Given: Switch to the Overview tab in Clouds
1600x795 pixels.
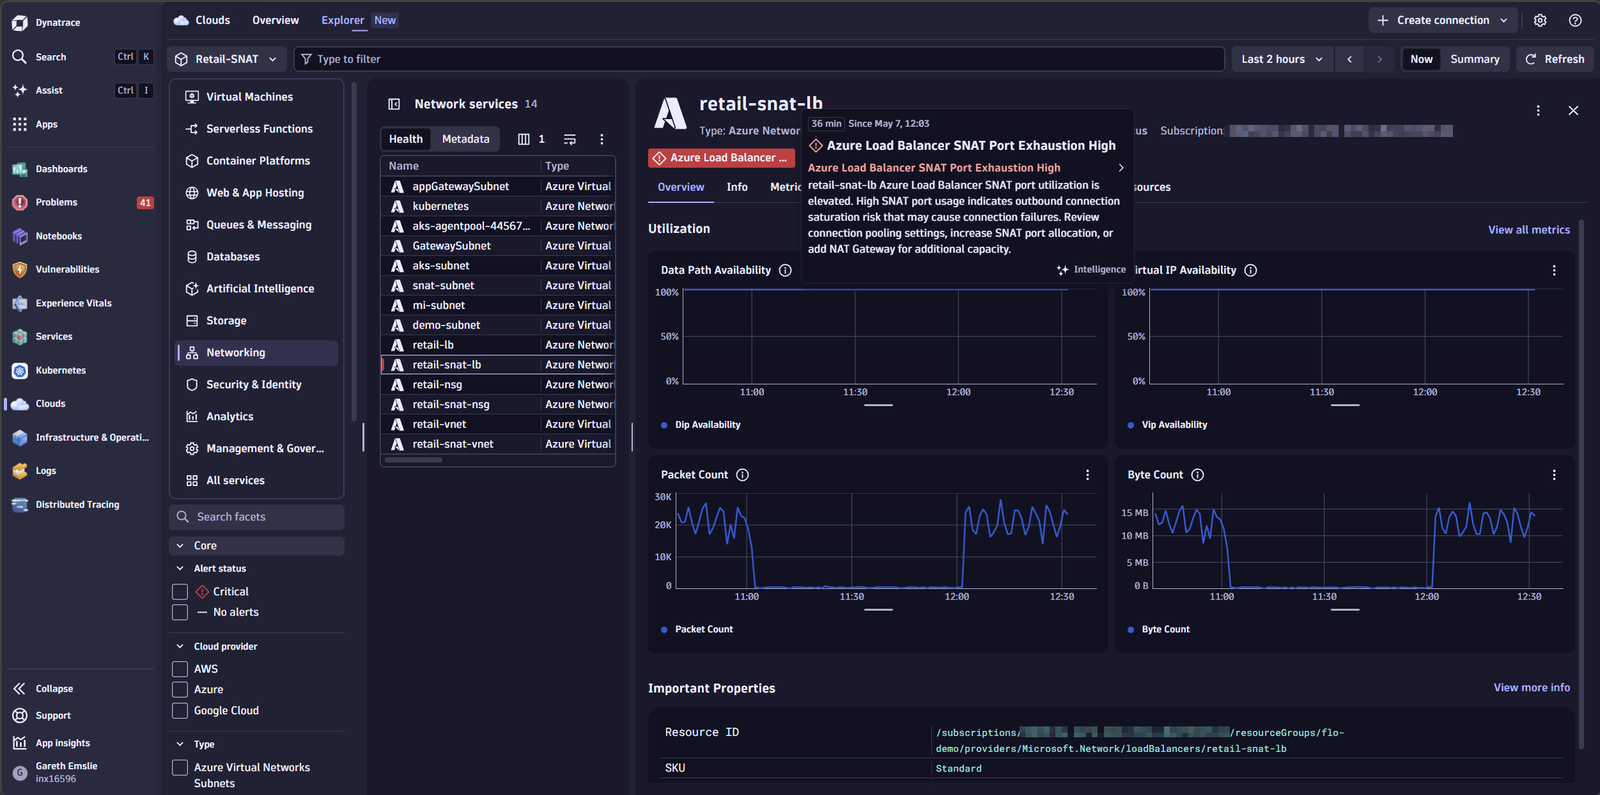Looking at the screenshot, I should [x=275, y=20].
